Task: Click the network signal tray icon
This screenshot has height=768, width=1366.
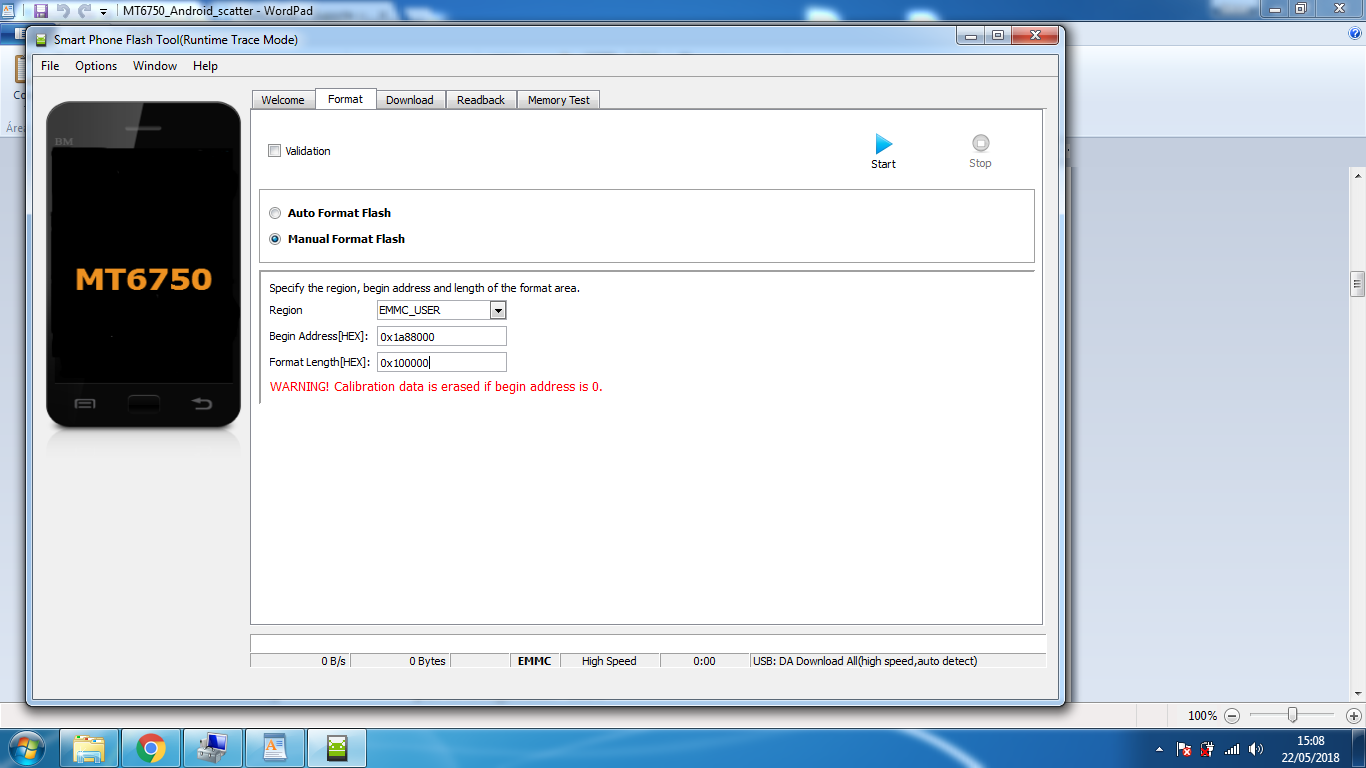Action: pyautogui.click(x=1232, y=749)
